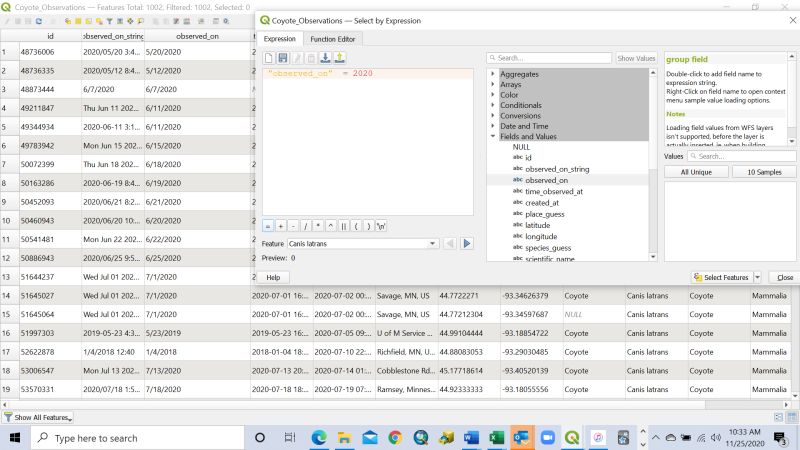Open Excel from the taskbar
The height and width of the screenshot is (450, 800).
496,438
